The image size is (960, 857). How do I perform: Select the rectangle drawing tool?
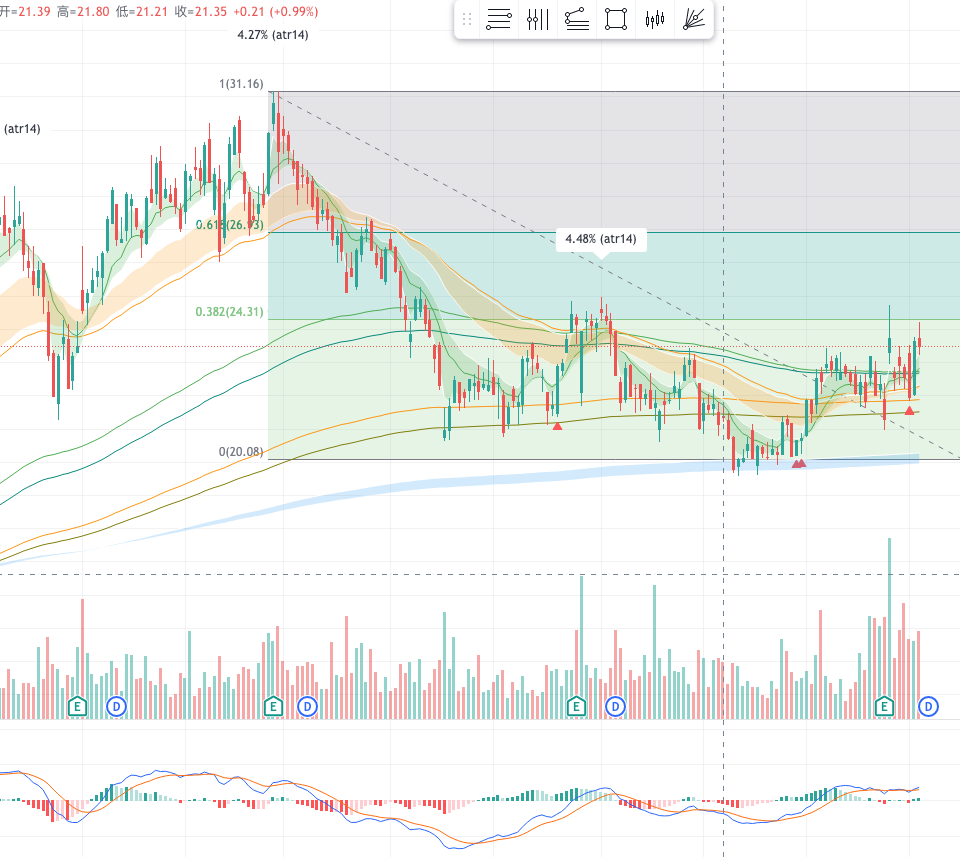616,20
